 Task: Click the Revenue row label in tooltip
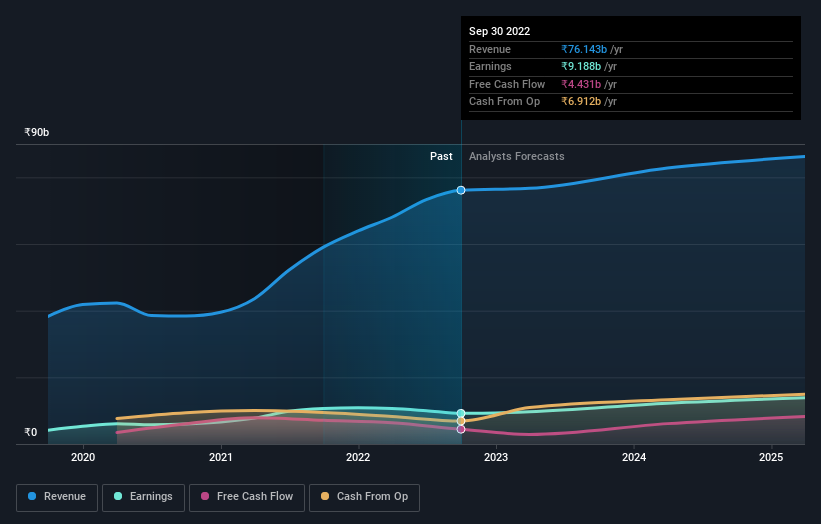pos(490,49)
